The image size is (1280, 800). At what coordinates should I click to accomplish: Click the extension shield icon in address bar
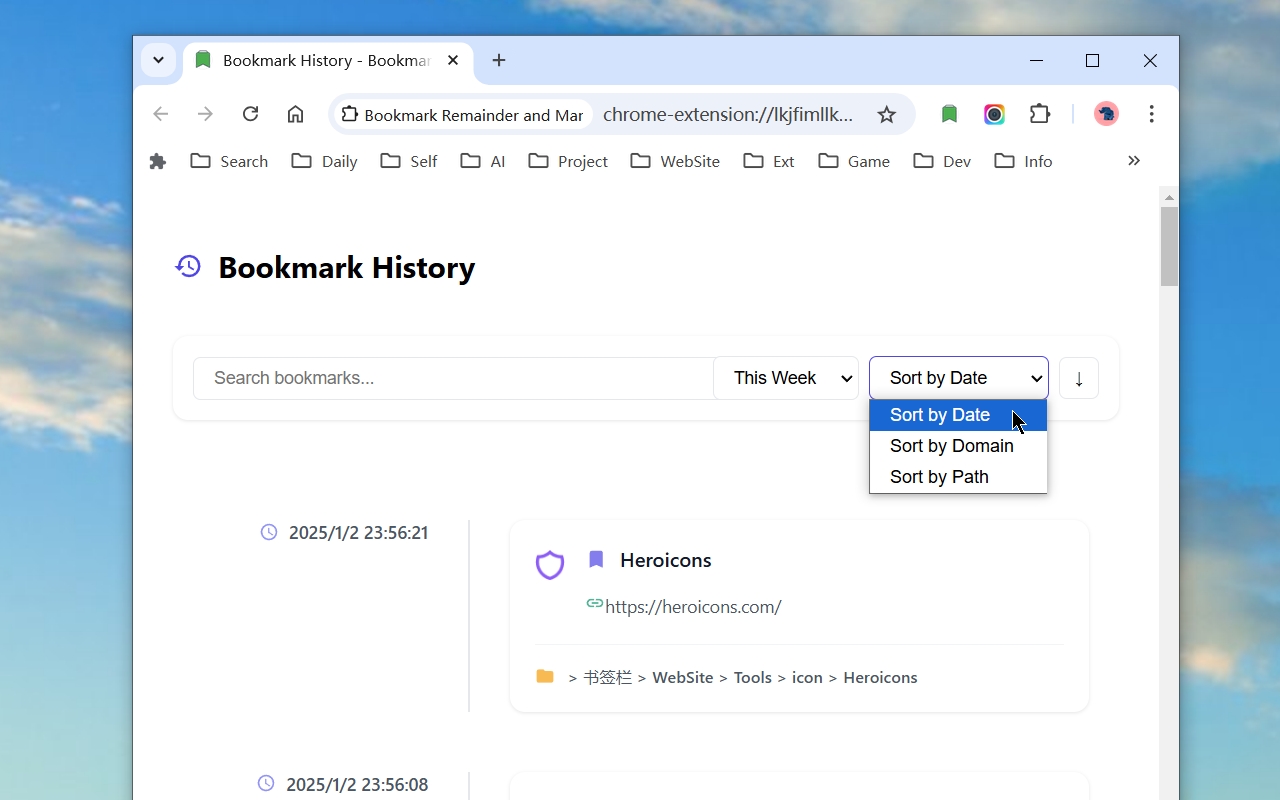348,114
